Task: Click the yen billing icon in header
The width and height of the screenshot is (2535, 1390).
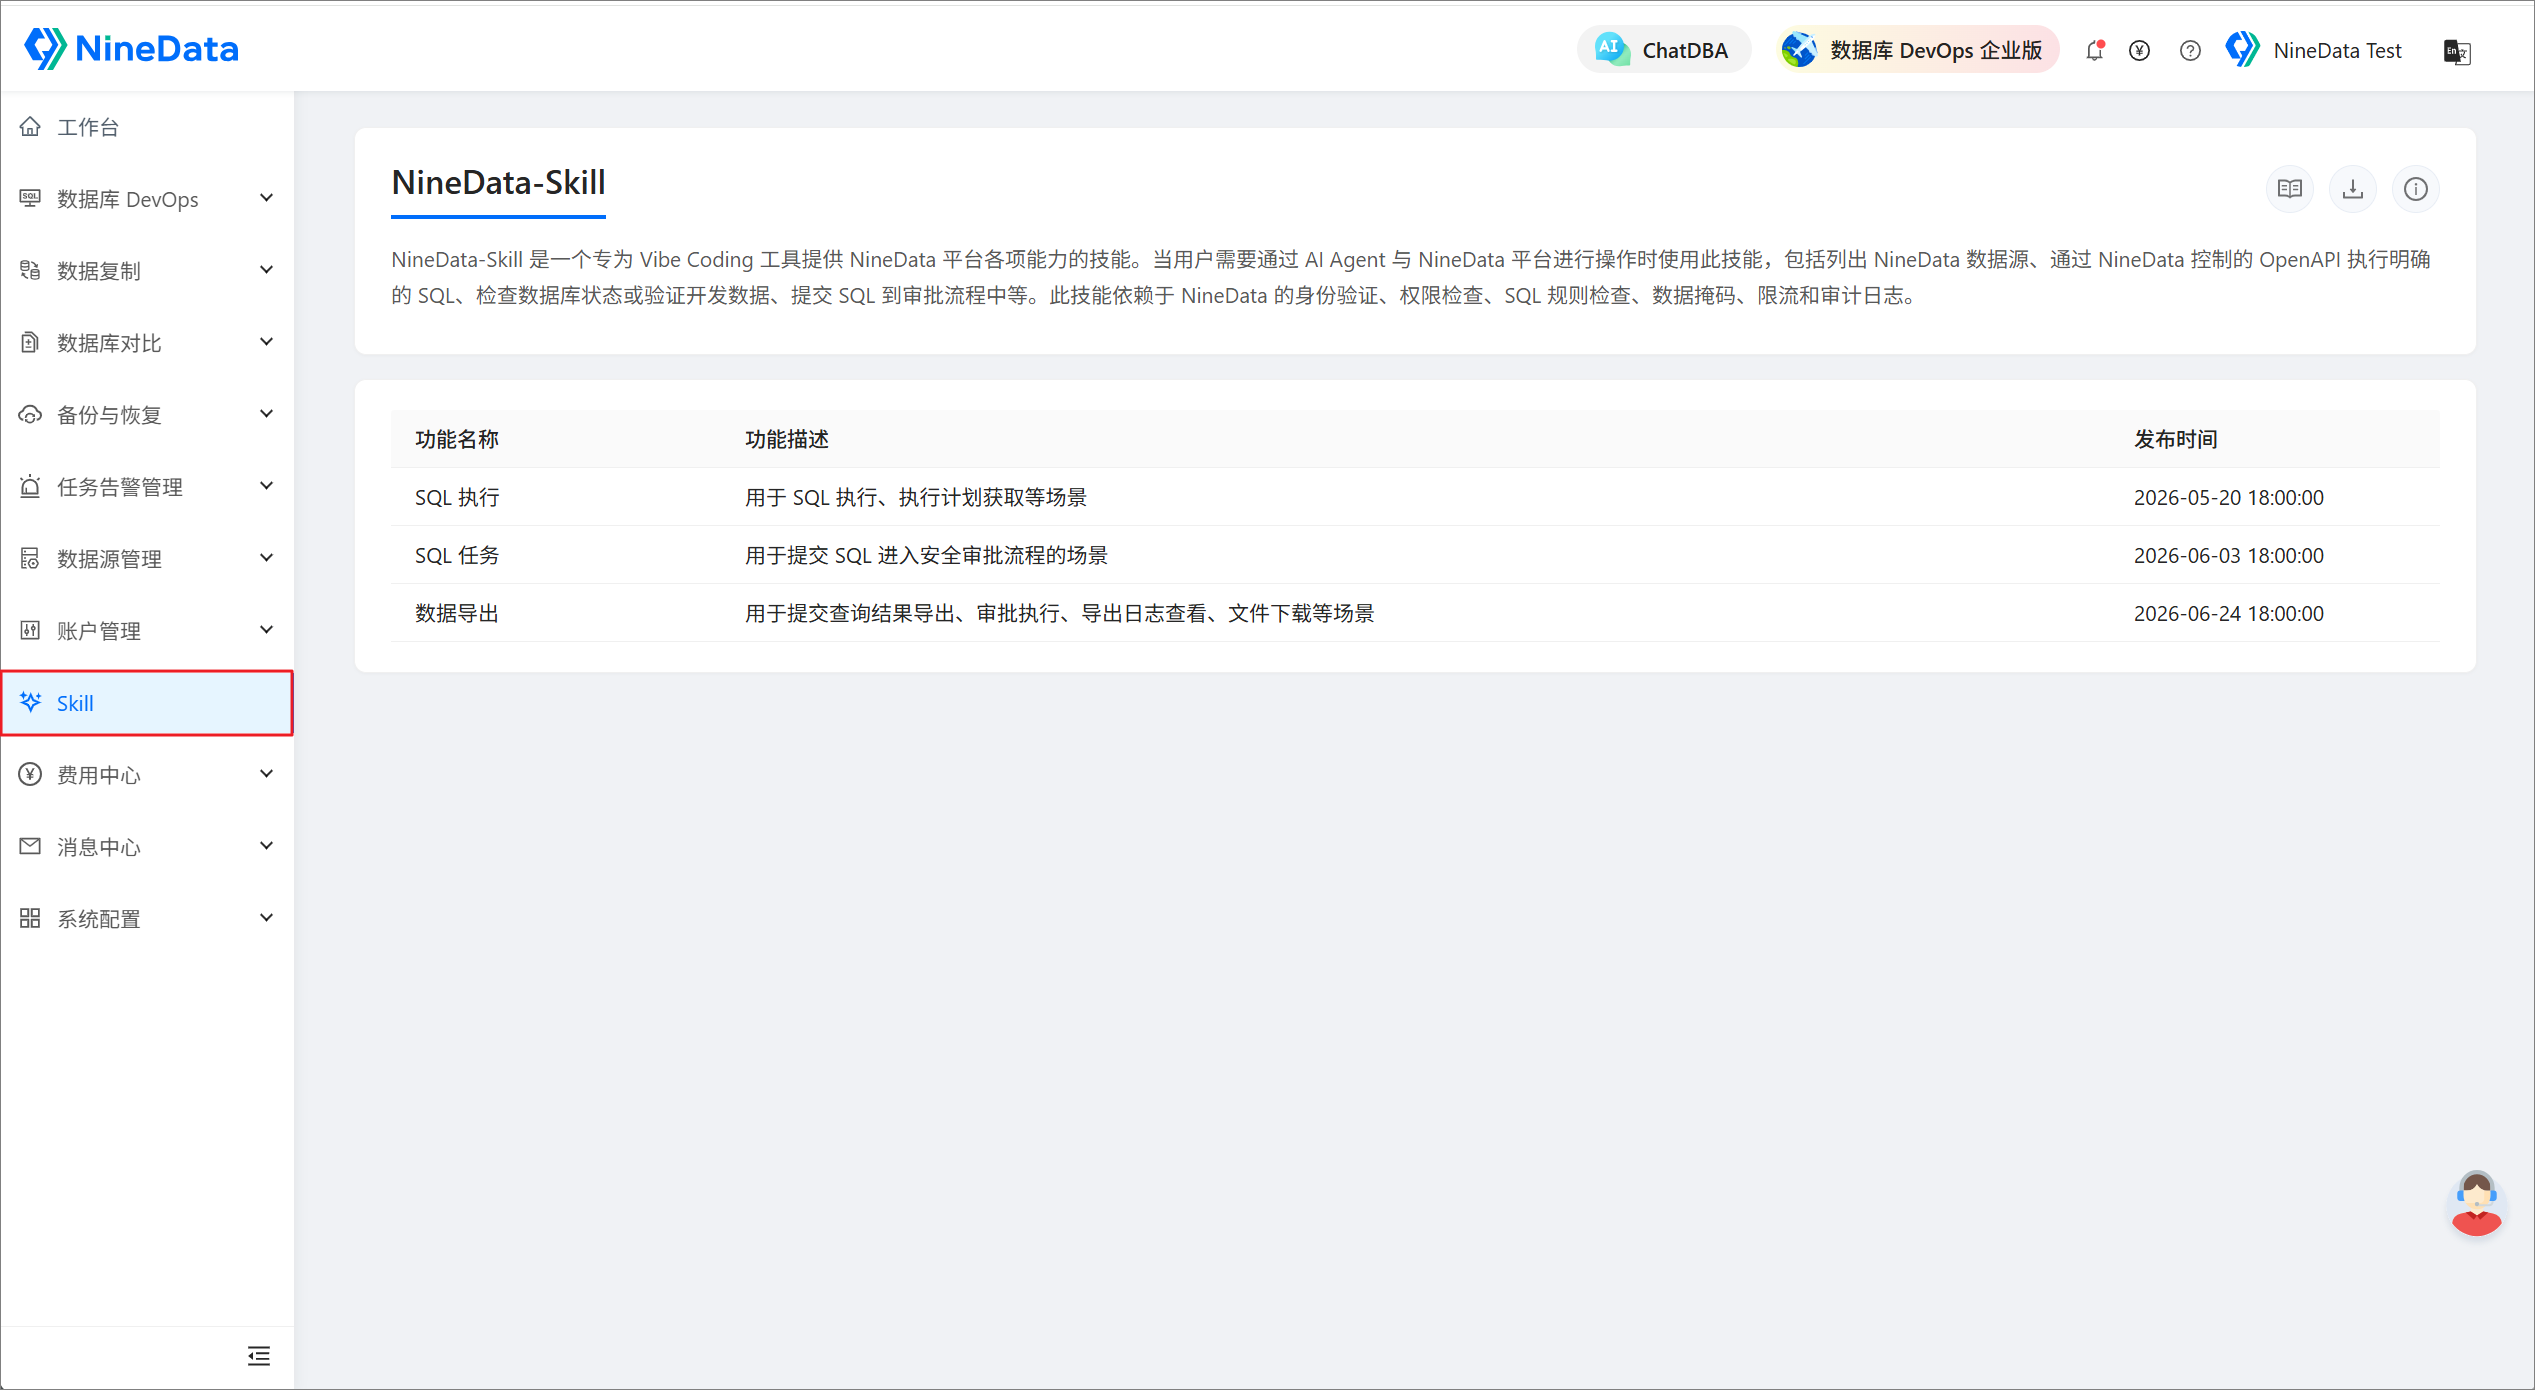Action: coord(2140,50)
